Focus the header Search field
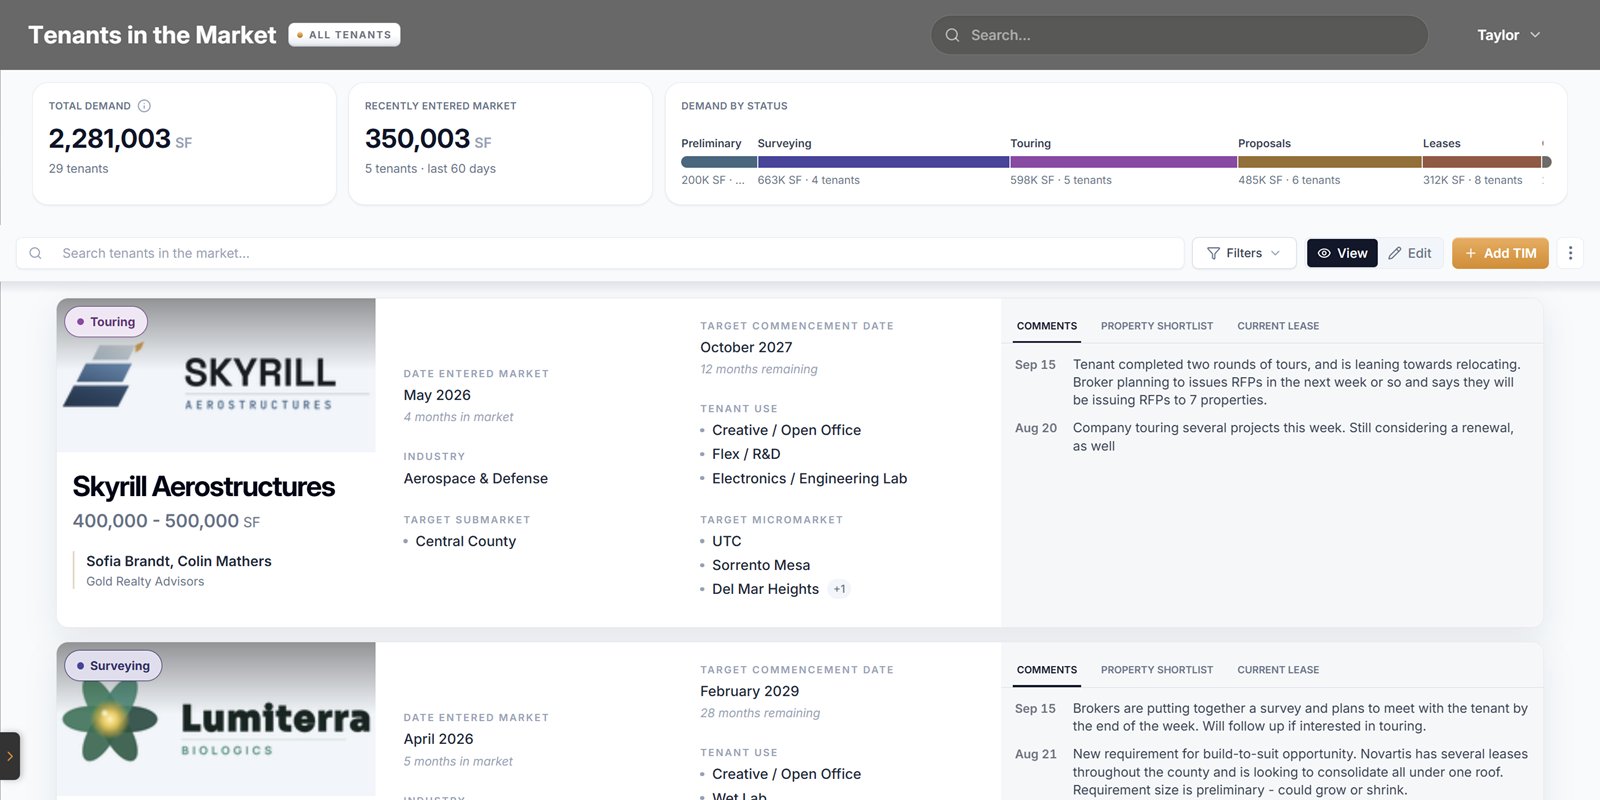Screen dimensions: 1600x800 tap(1179, 35)
